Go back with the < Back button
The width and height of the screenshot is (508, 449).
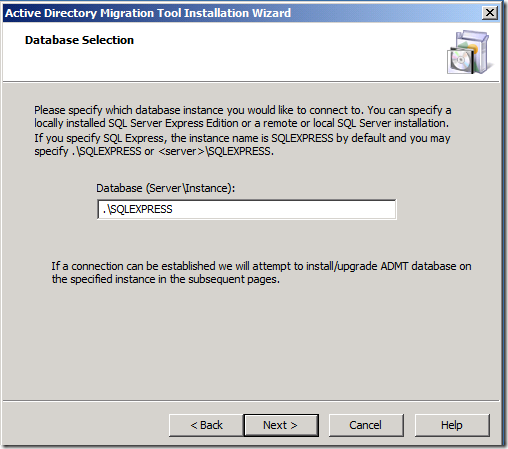tap(206, 425)
